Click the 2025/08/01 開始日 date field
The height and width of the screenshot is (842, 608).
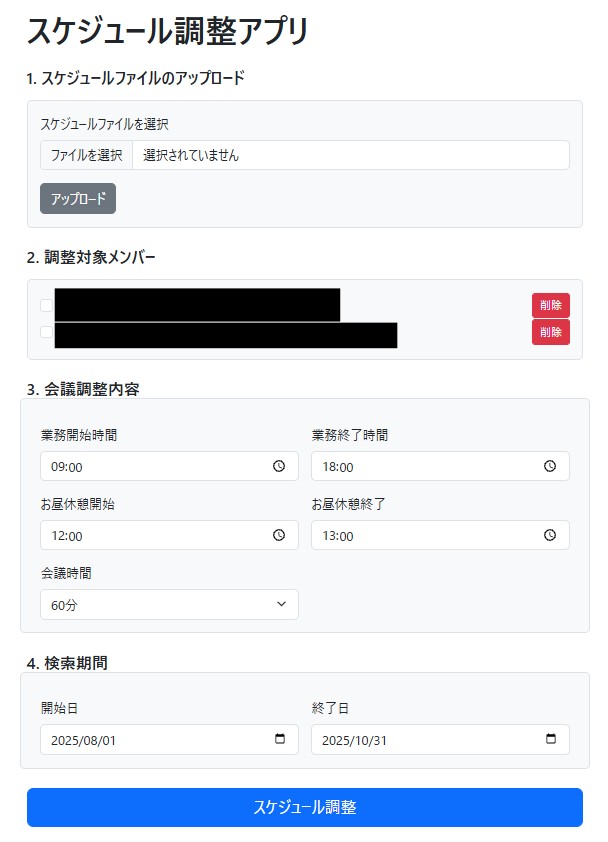150,740
